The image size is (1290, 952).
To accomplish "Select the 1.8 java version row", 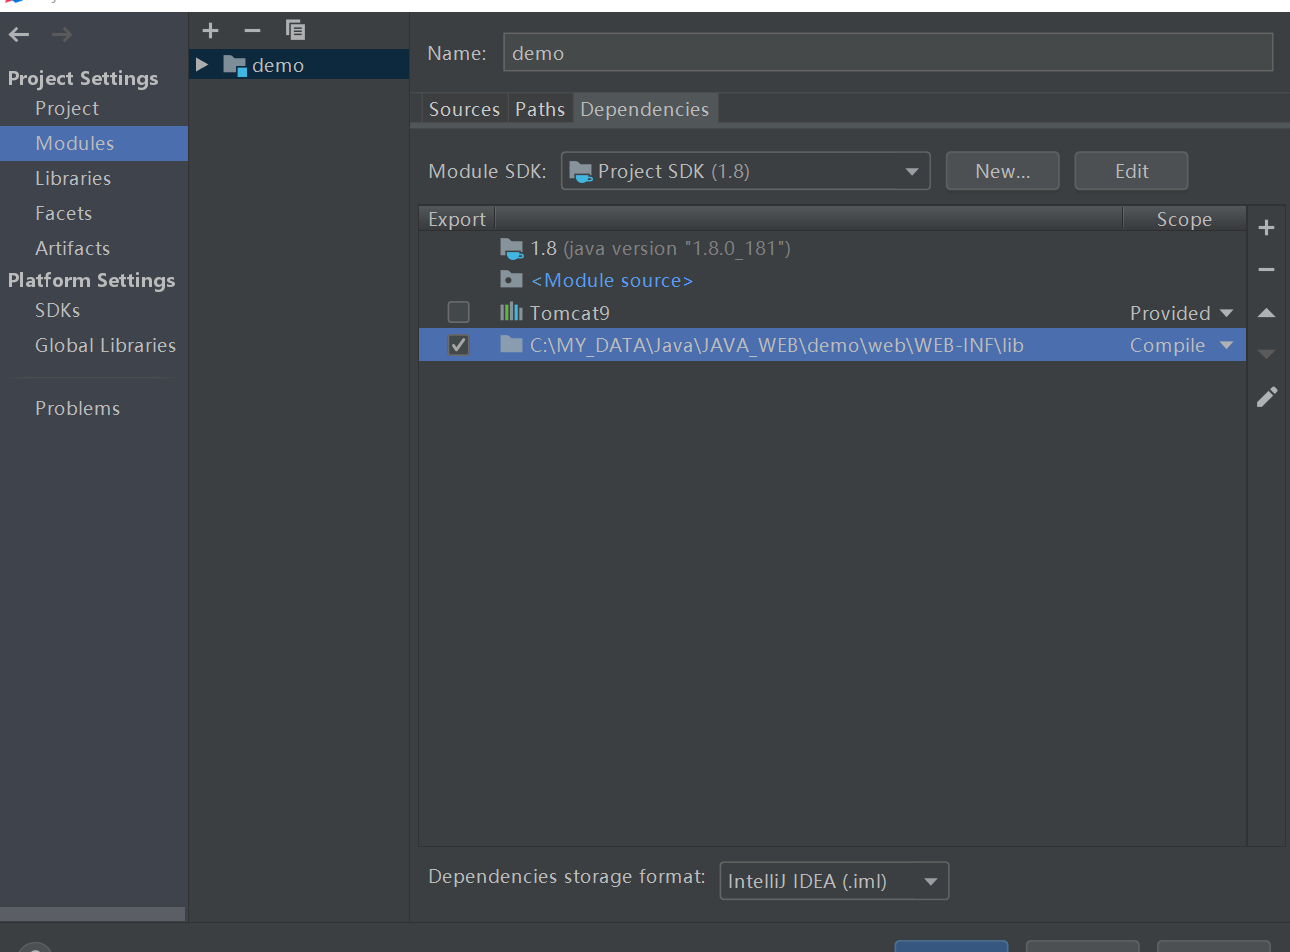I will [832, 248].
